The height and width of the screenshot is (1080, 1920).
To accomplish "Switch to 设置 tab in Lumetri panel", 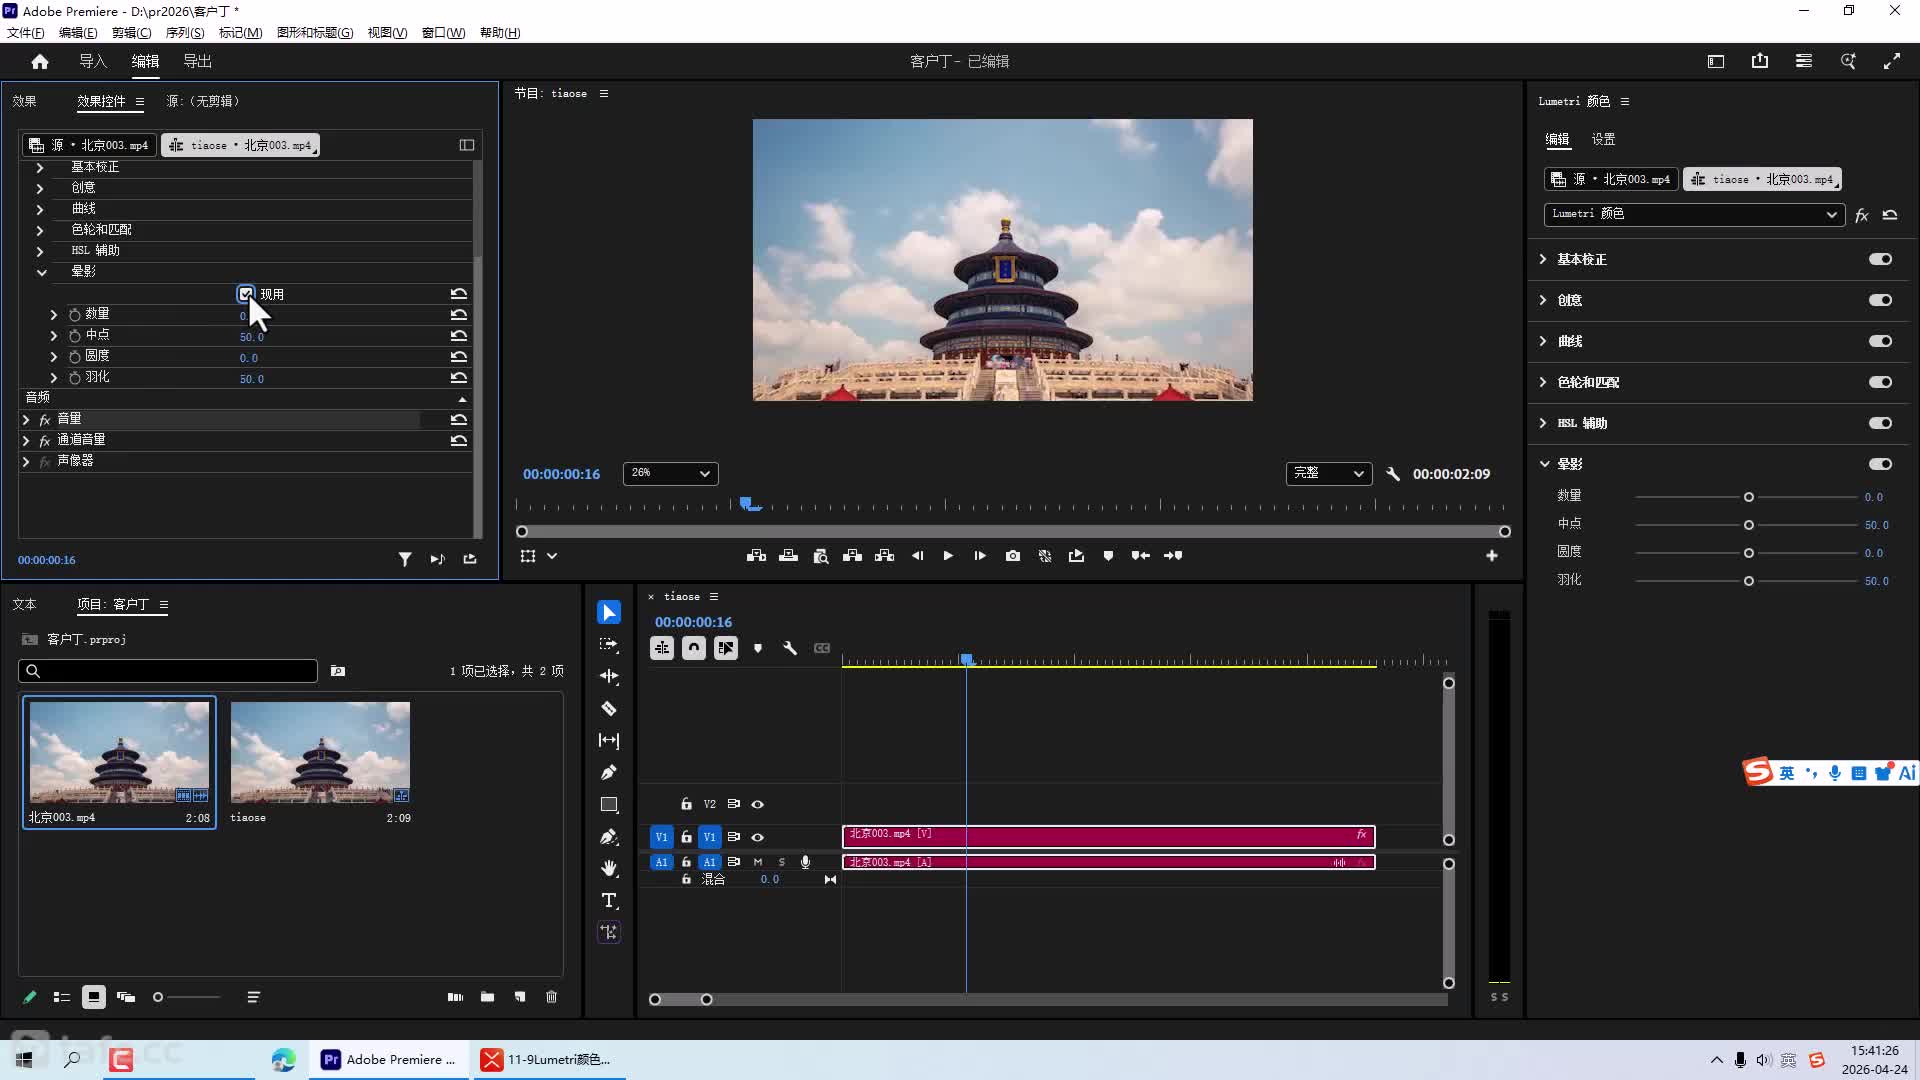I will (1603, 139).
